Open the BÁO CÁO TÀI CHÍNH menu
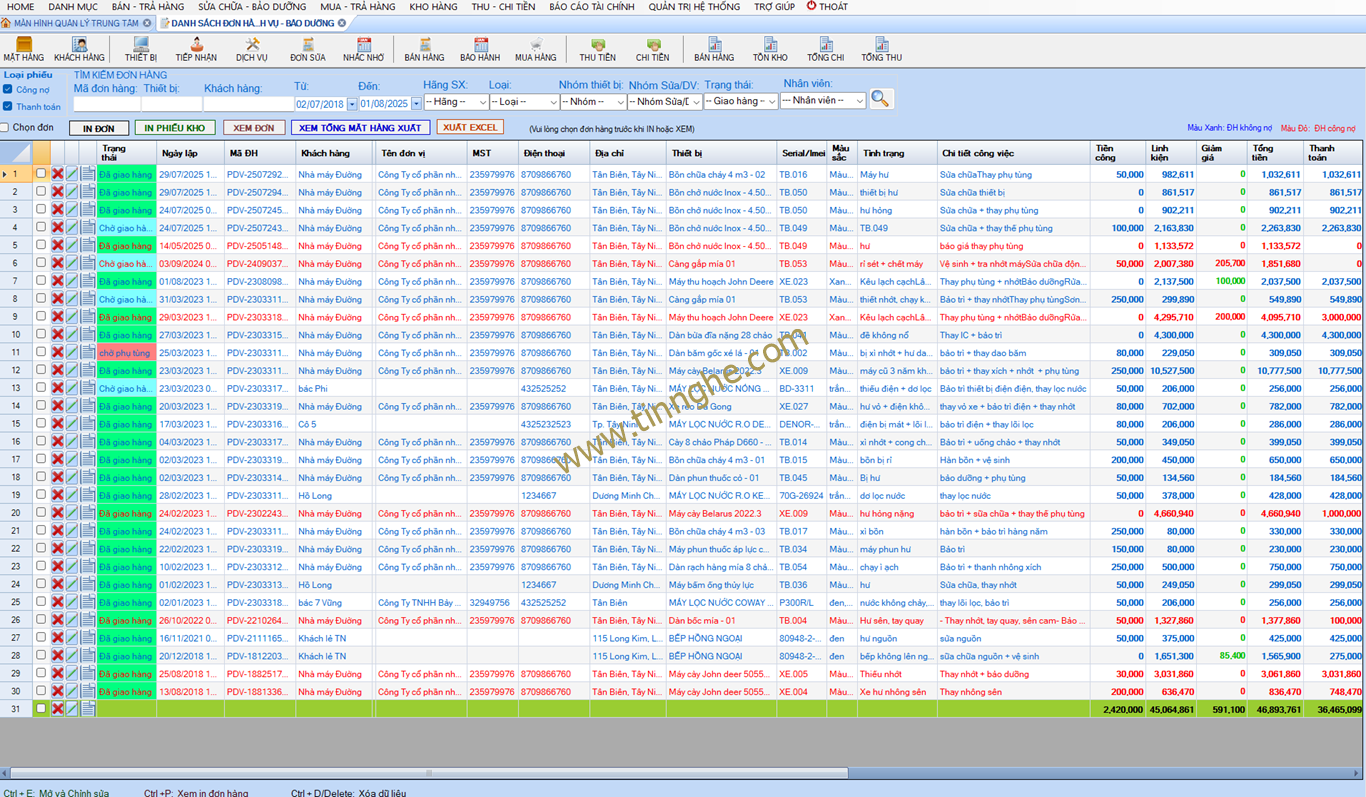This screenshot has height=797, width=1366. (x=592, y=7)
